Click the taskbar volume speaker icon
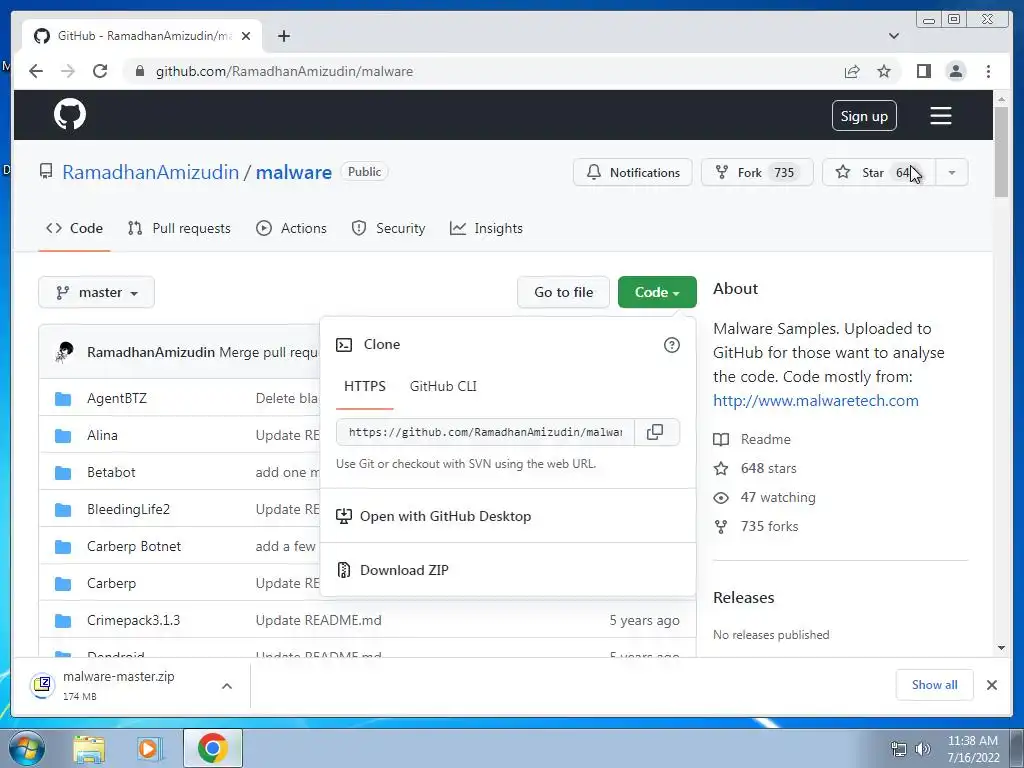This screenshot has height=768, width=1024. (x=923, y=749)
